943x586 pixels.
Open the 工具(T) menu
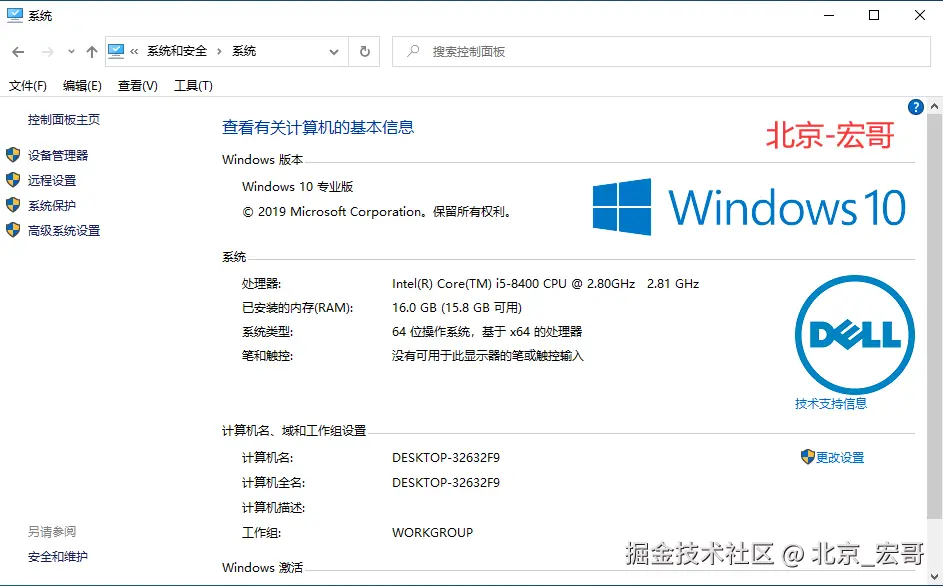(193, 86)
